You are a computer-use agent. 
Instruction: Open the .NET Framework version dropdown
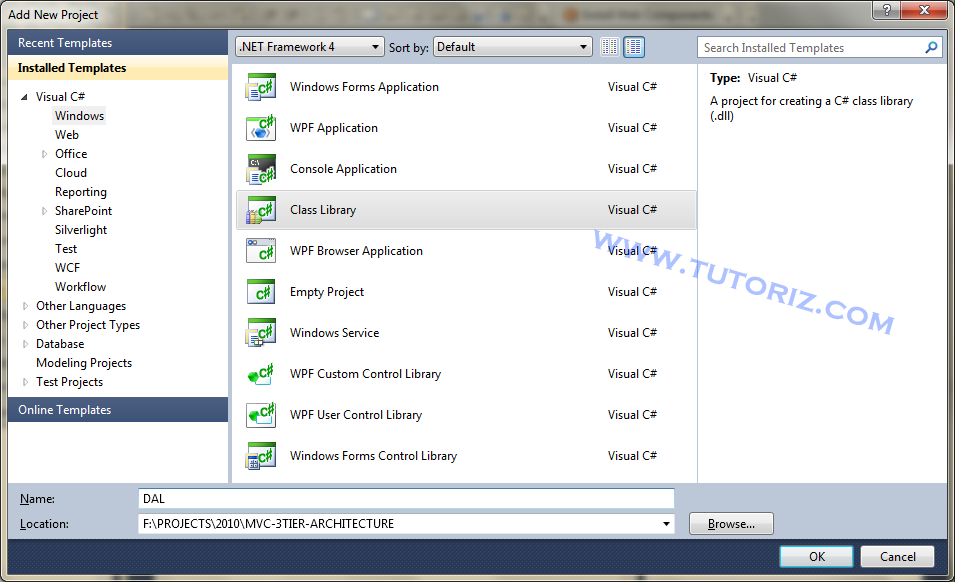(x=374, y=46)
